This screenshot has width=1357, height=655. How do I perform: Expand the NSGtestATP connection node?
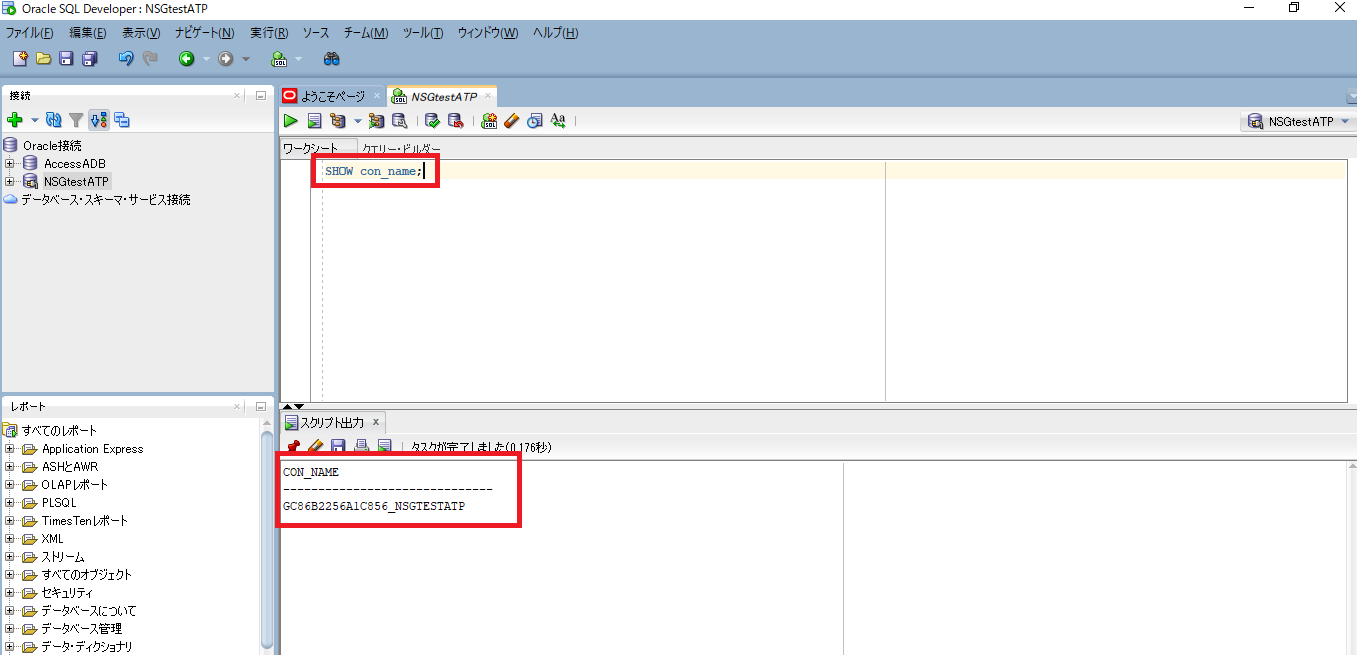point(10,182)
